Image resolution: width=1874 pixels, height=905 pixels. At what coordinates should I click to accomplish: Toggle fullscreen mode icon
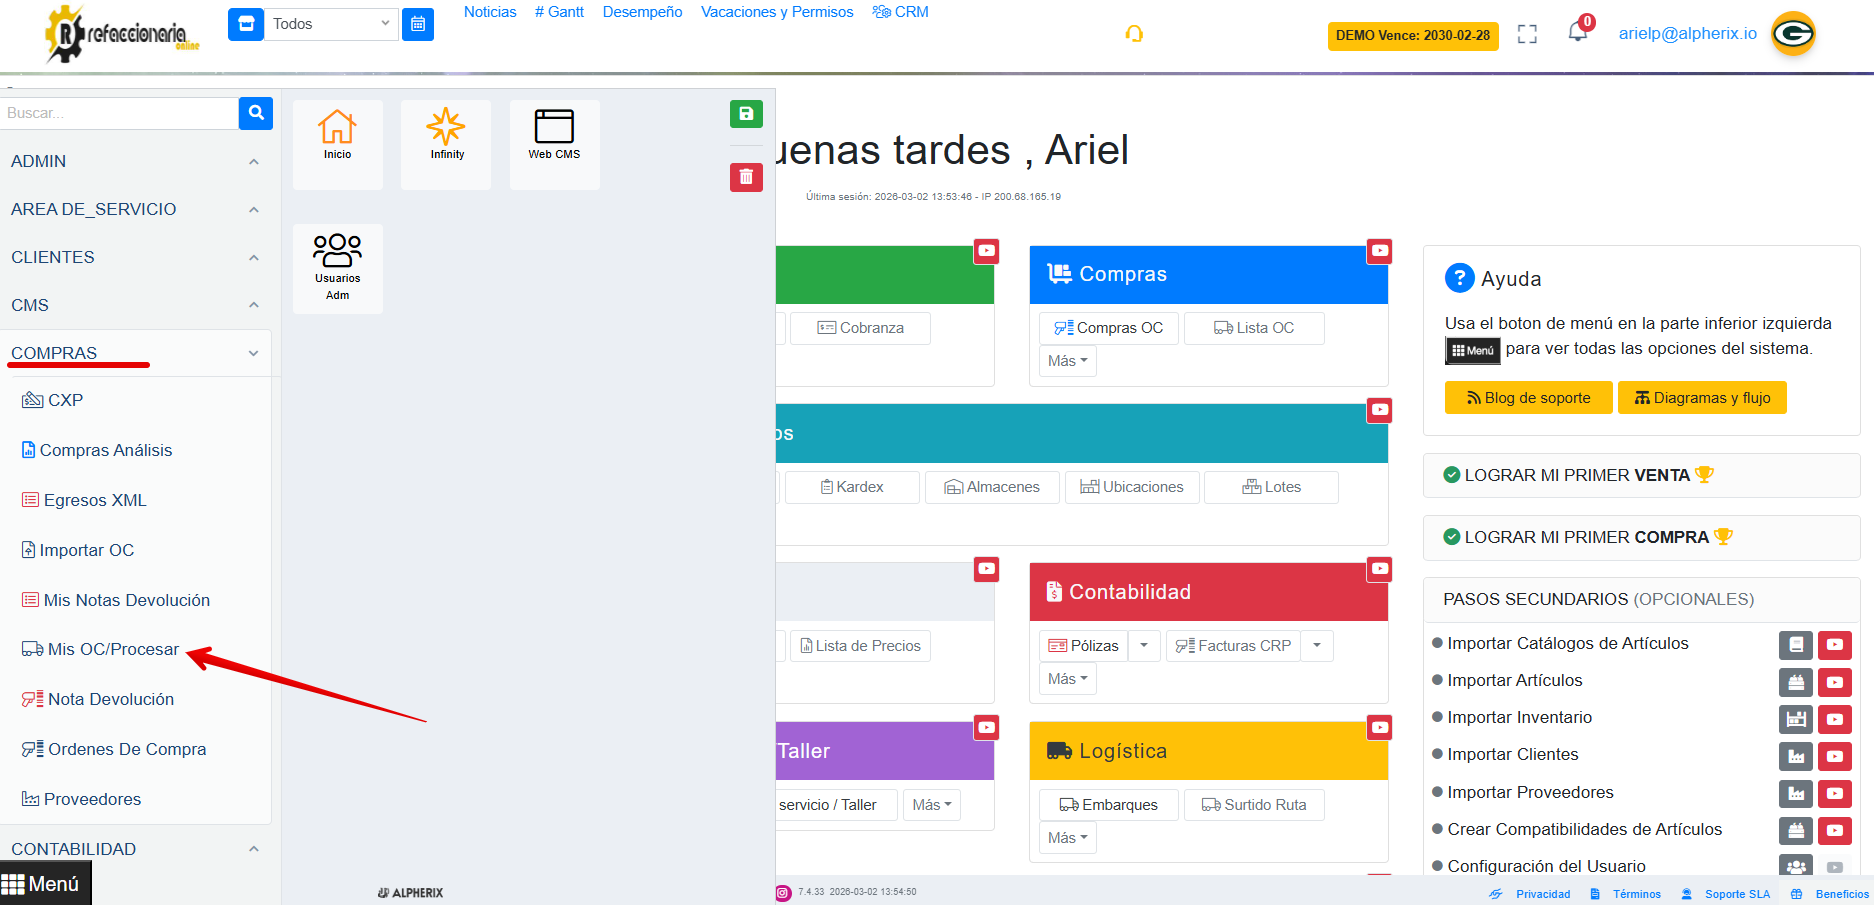pos(1527,35)
